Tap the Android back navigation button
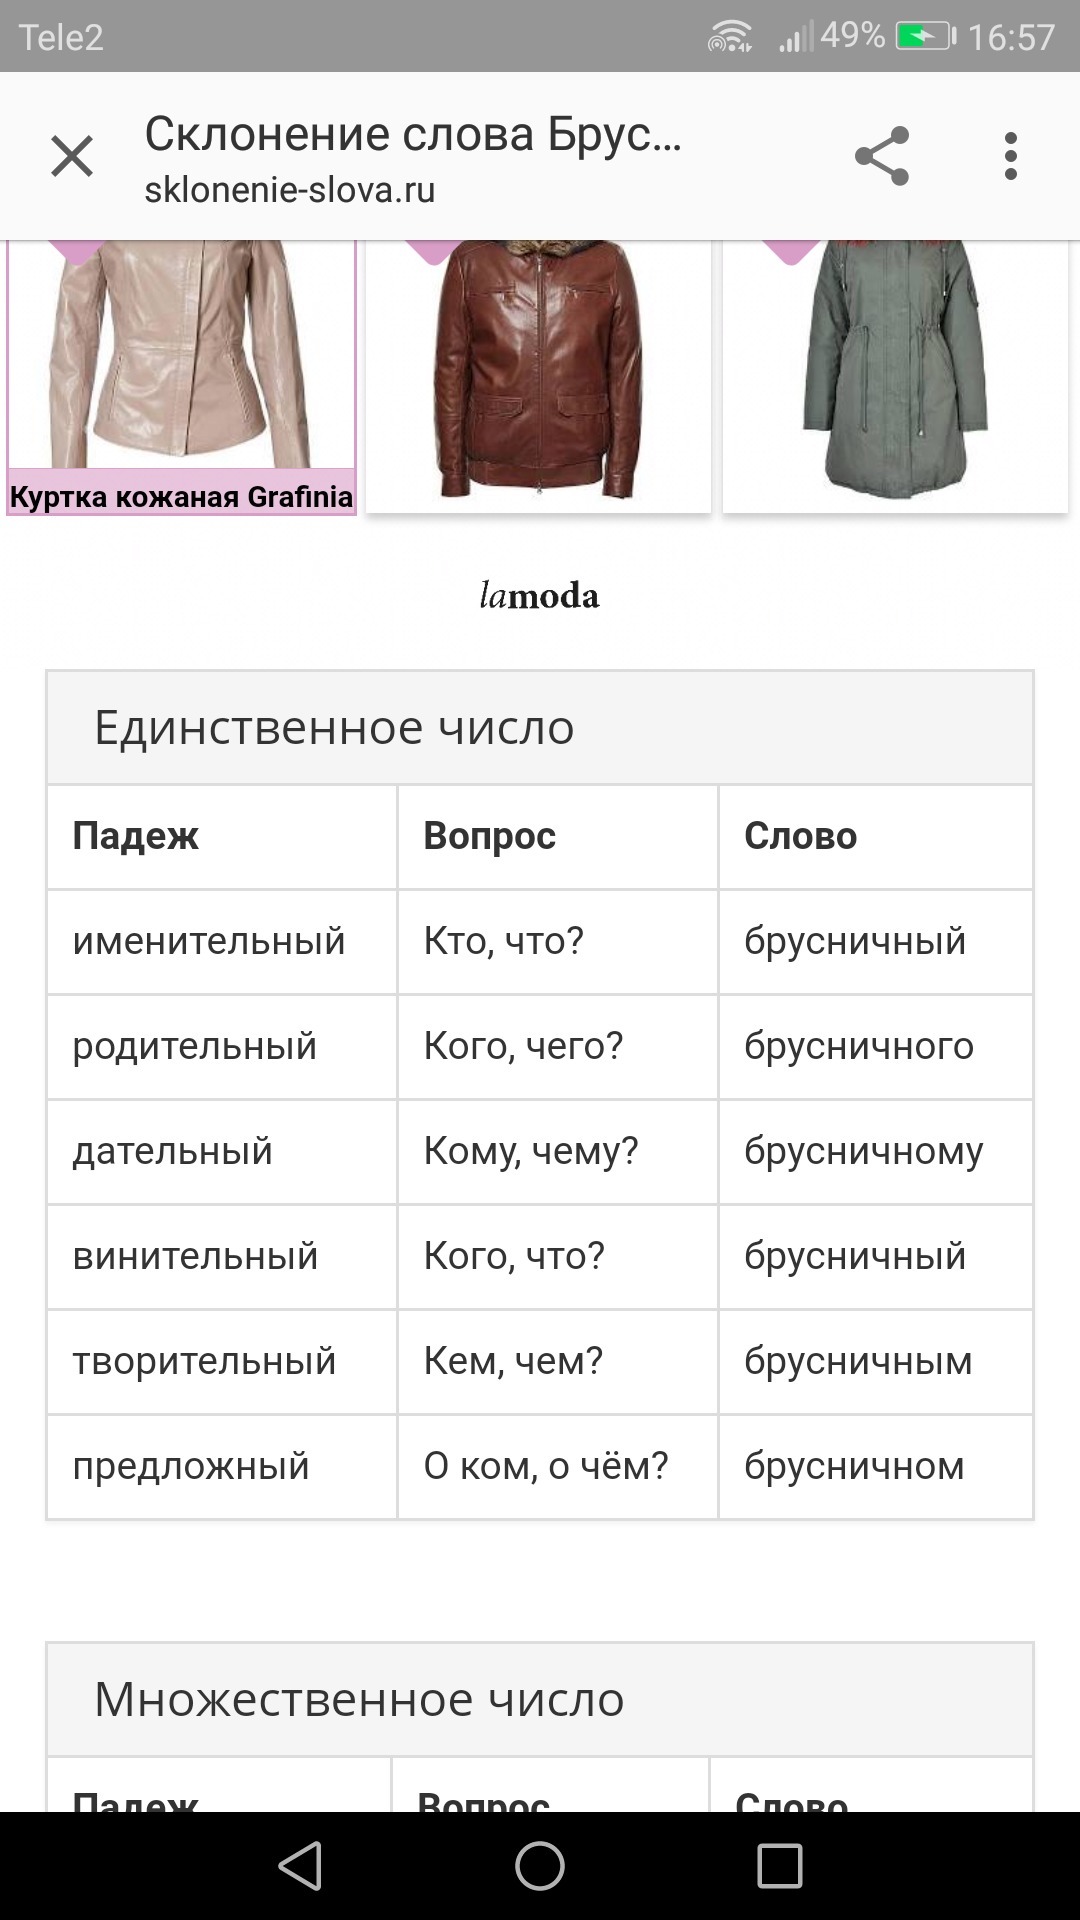 pos(300,1866)
